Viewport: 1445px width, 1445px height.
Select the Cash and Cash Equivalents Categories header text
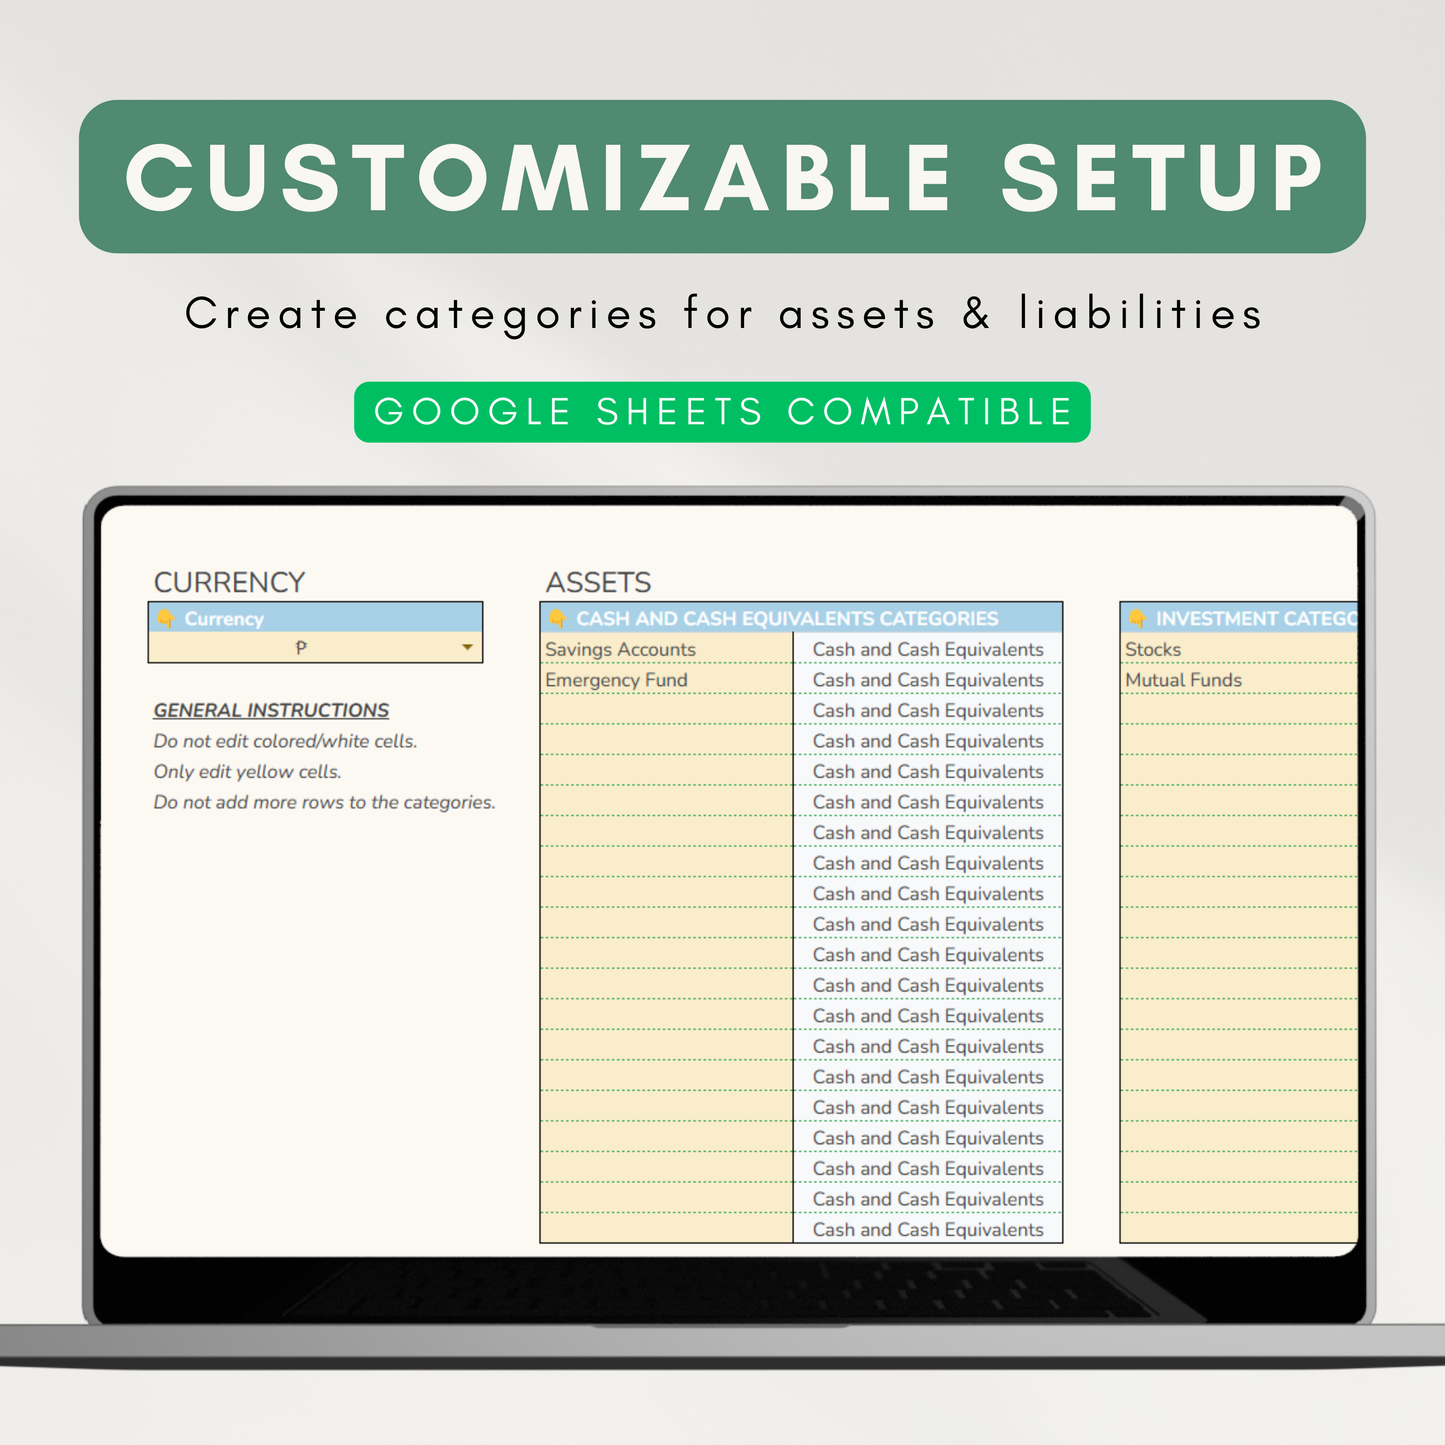[x=787, y=619]
